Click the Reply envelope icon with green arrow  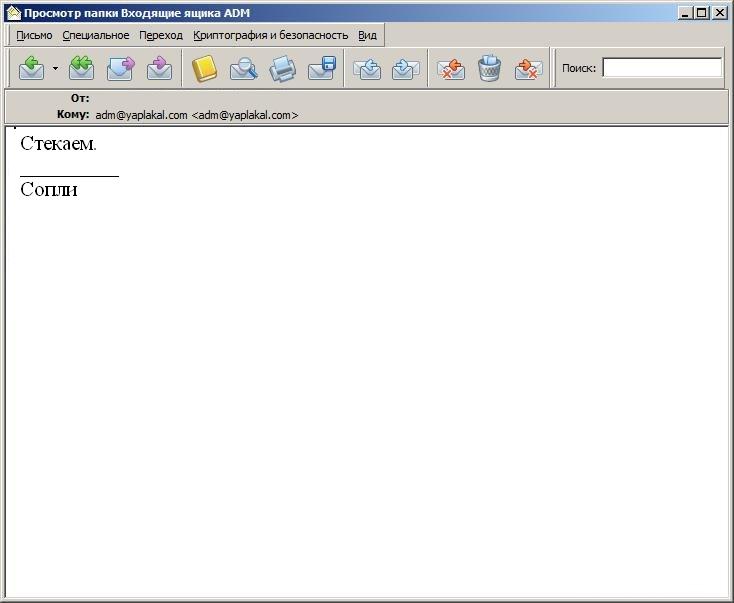[32, 68]
